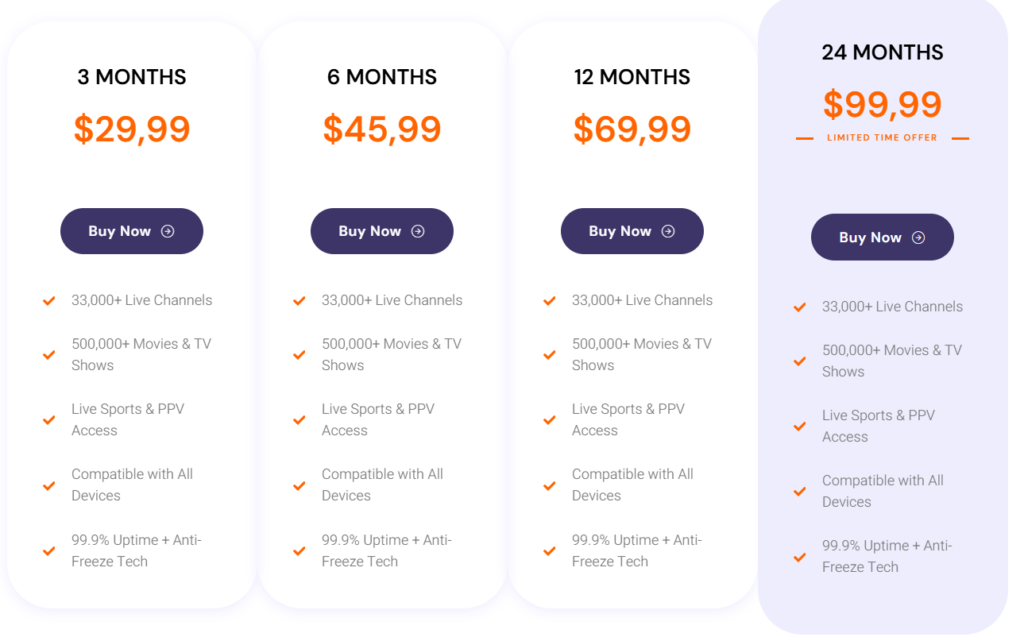
Task: Click checkmark beside 24 Months Live Channels
Action: (x=800, y=307)
